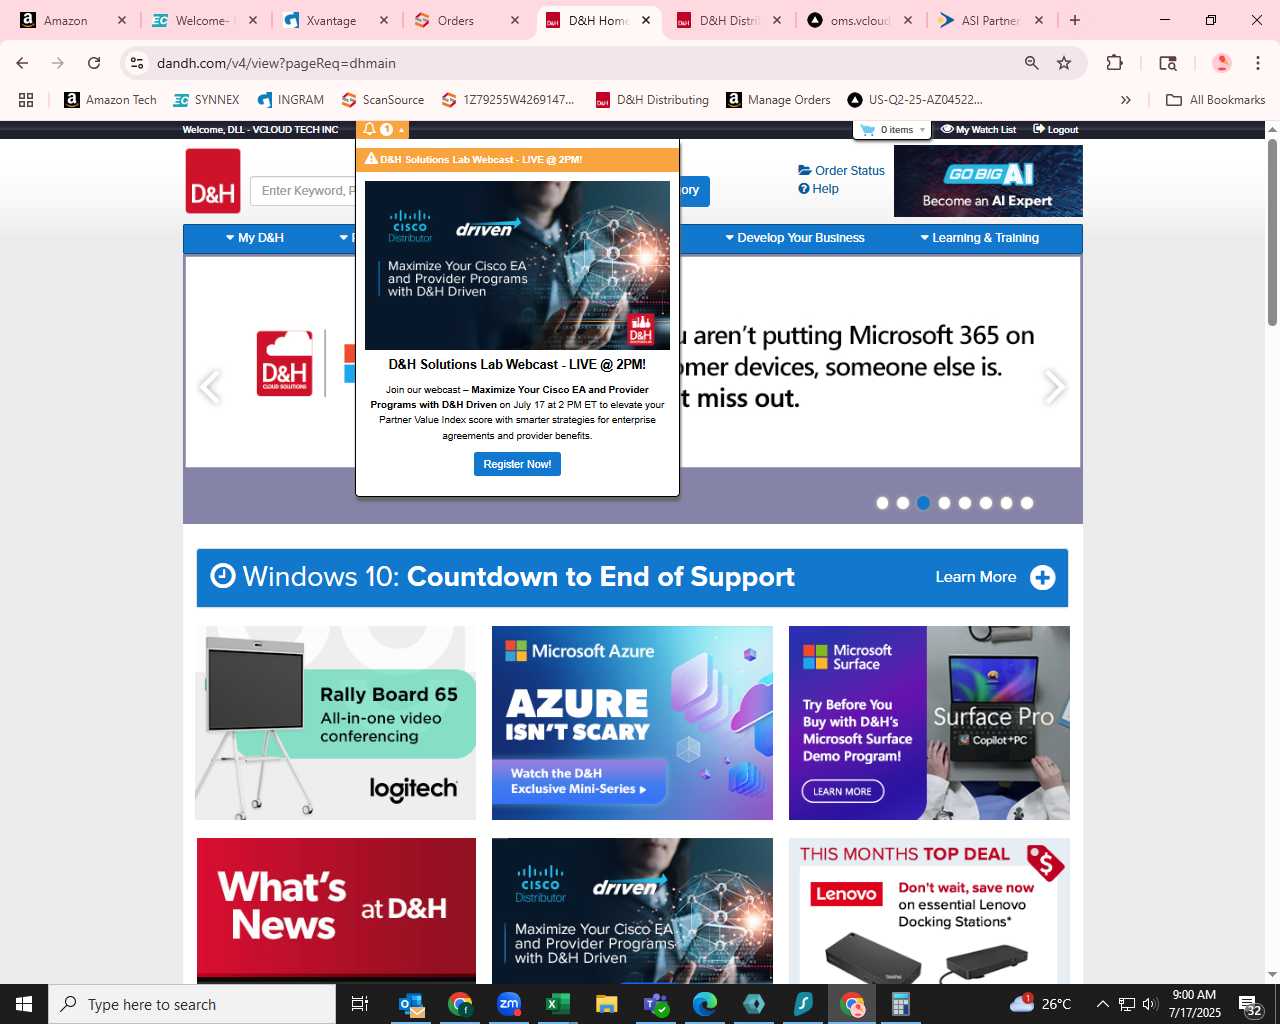Open Logitech Rally Board 65 tile
Image resolution: width=1280 pixels, height=1024 pixels.
click(x=336, y=723)
